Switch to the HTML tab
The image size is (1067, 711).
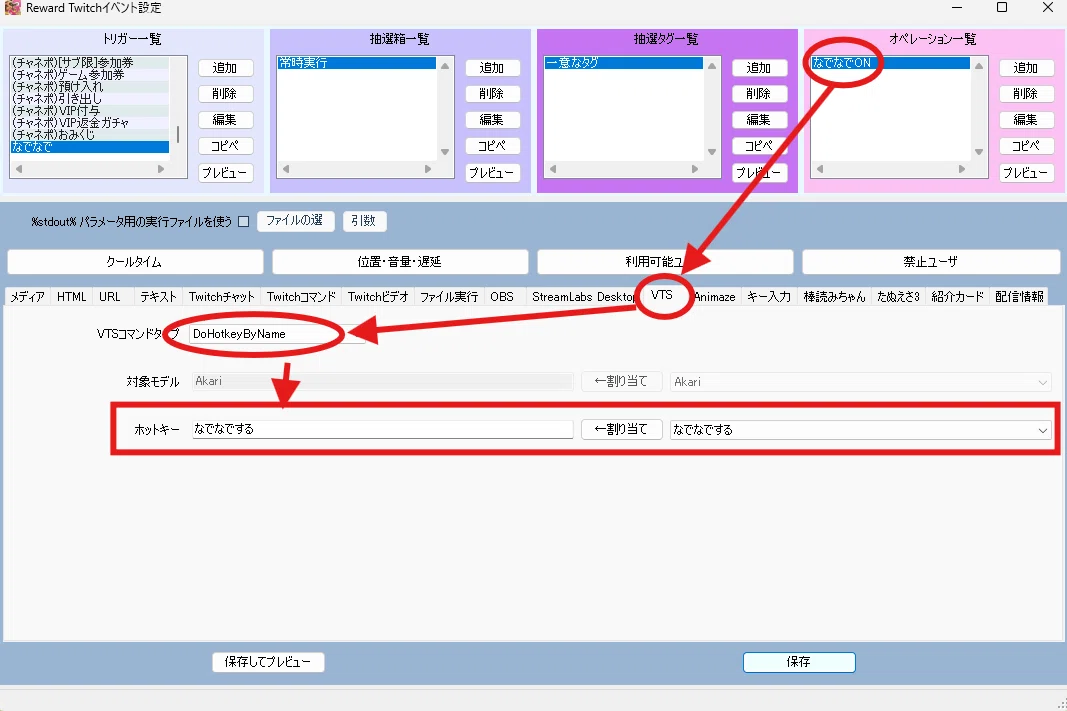point(71,297)
